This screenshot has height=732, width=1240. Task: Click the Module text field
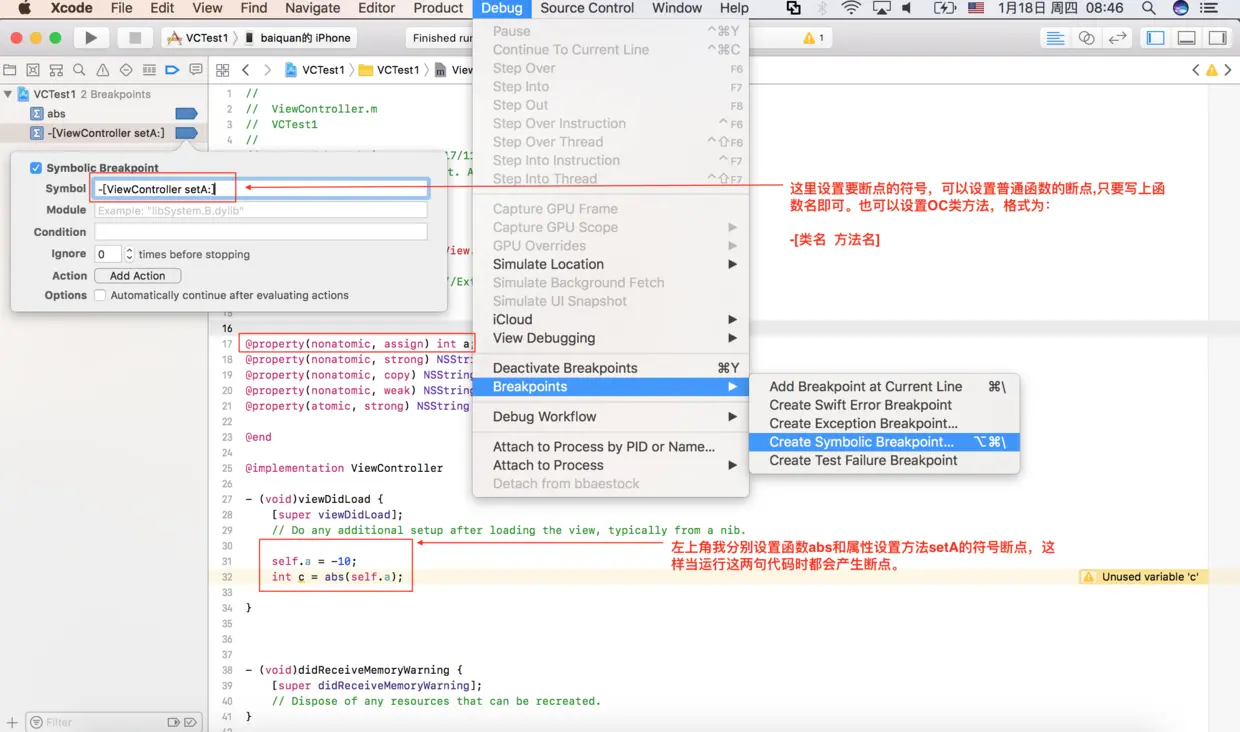coord(261,210)
